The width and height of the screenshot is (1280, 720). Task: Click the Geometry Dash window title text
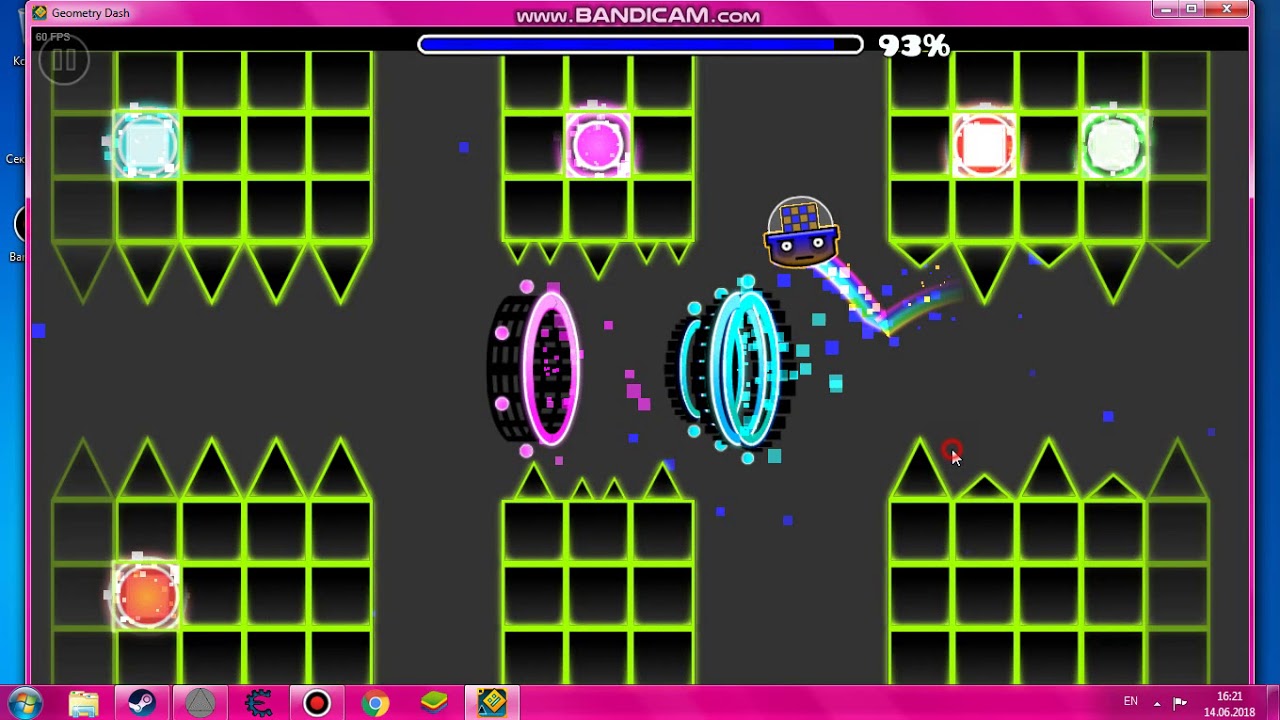click(x=91, y=13)
